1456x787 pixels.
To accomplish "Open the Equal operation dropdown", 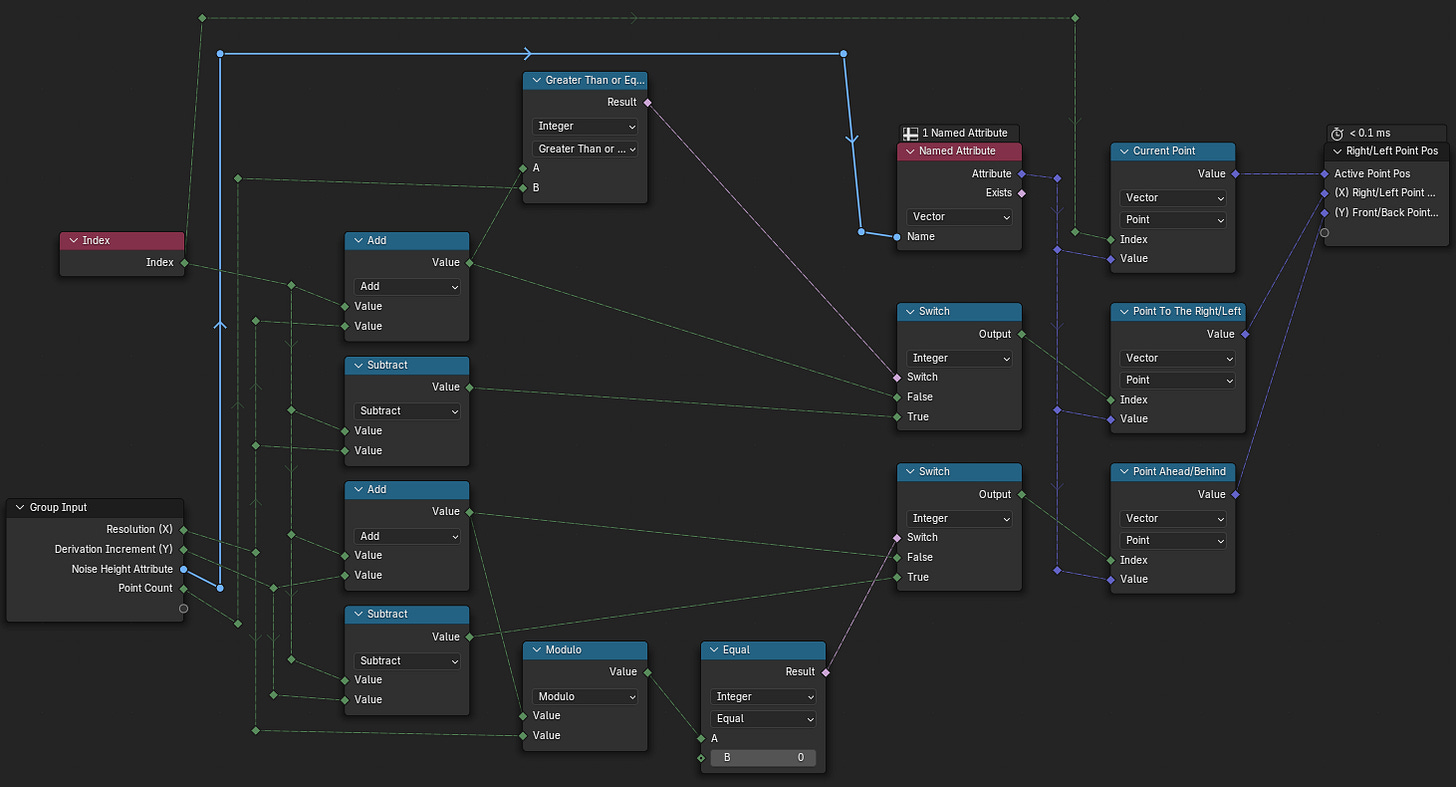I will [x=764, y=719].
